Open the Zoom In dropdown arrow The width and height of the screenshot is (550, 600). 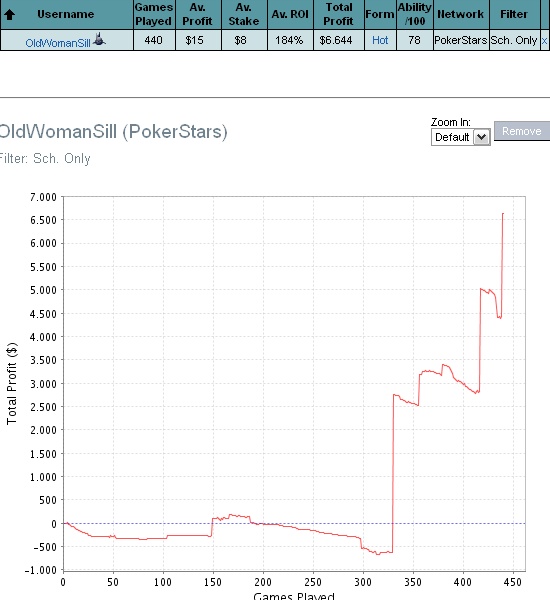481,137
